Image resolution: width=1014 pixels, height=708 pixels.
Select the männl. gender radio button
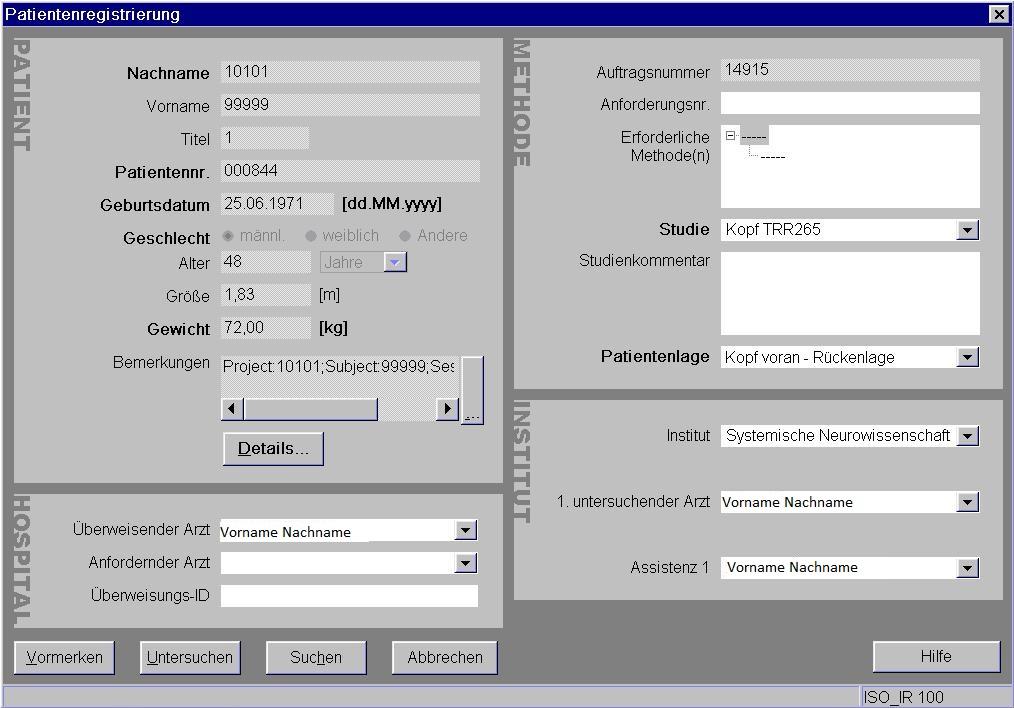tap(228, 236)
